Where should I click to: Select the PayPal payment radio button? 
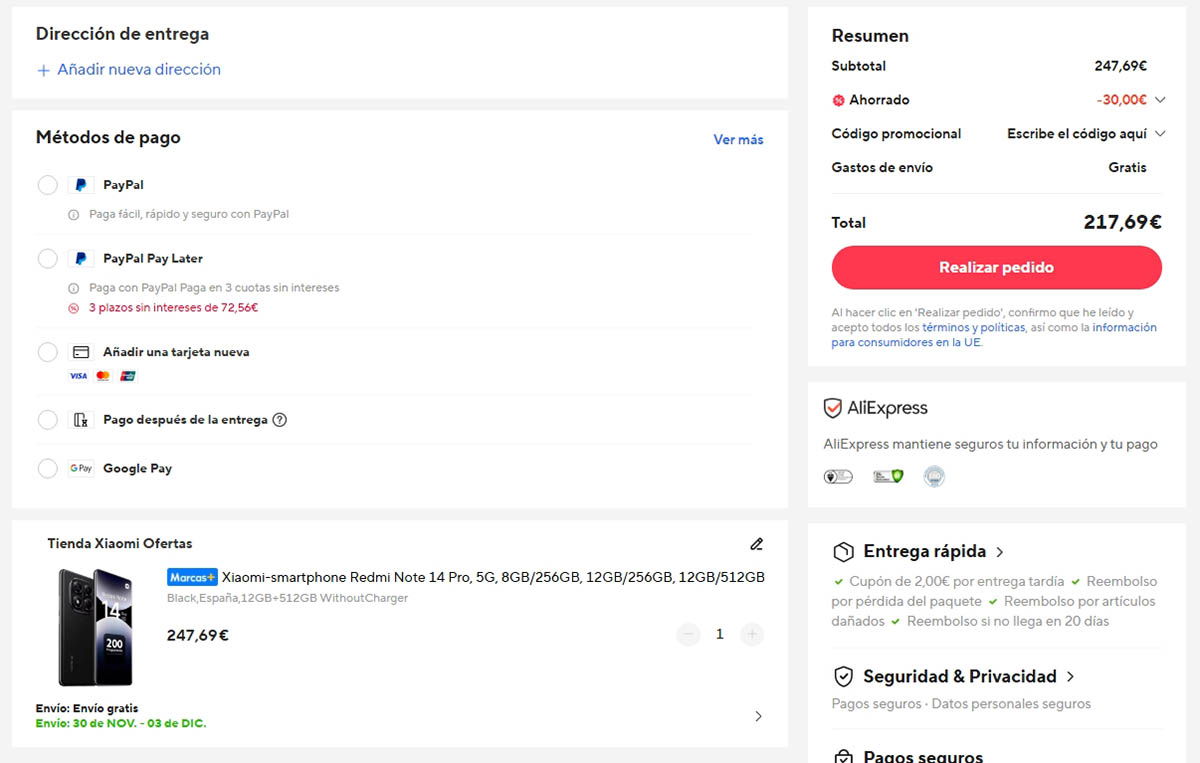47,184
